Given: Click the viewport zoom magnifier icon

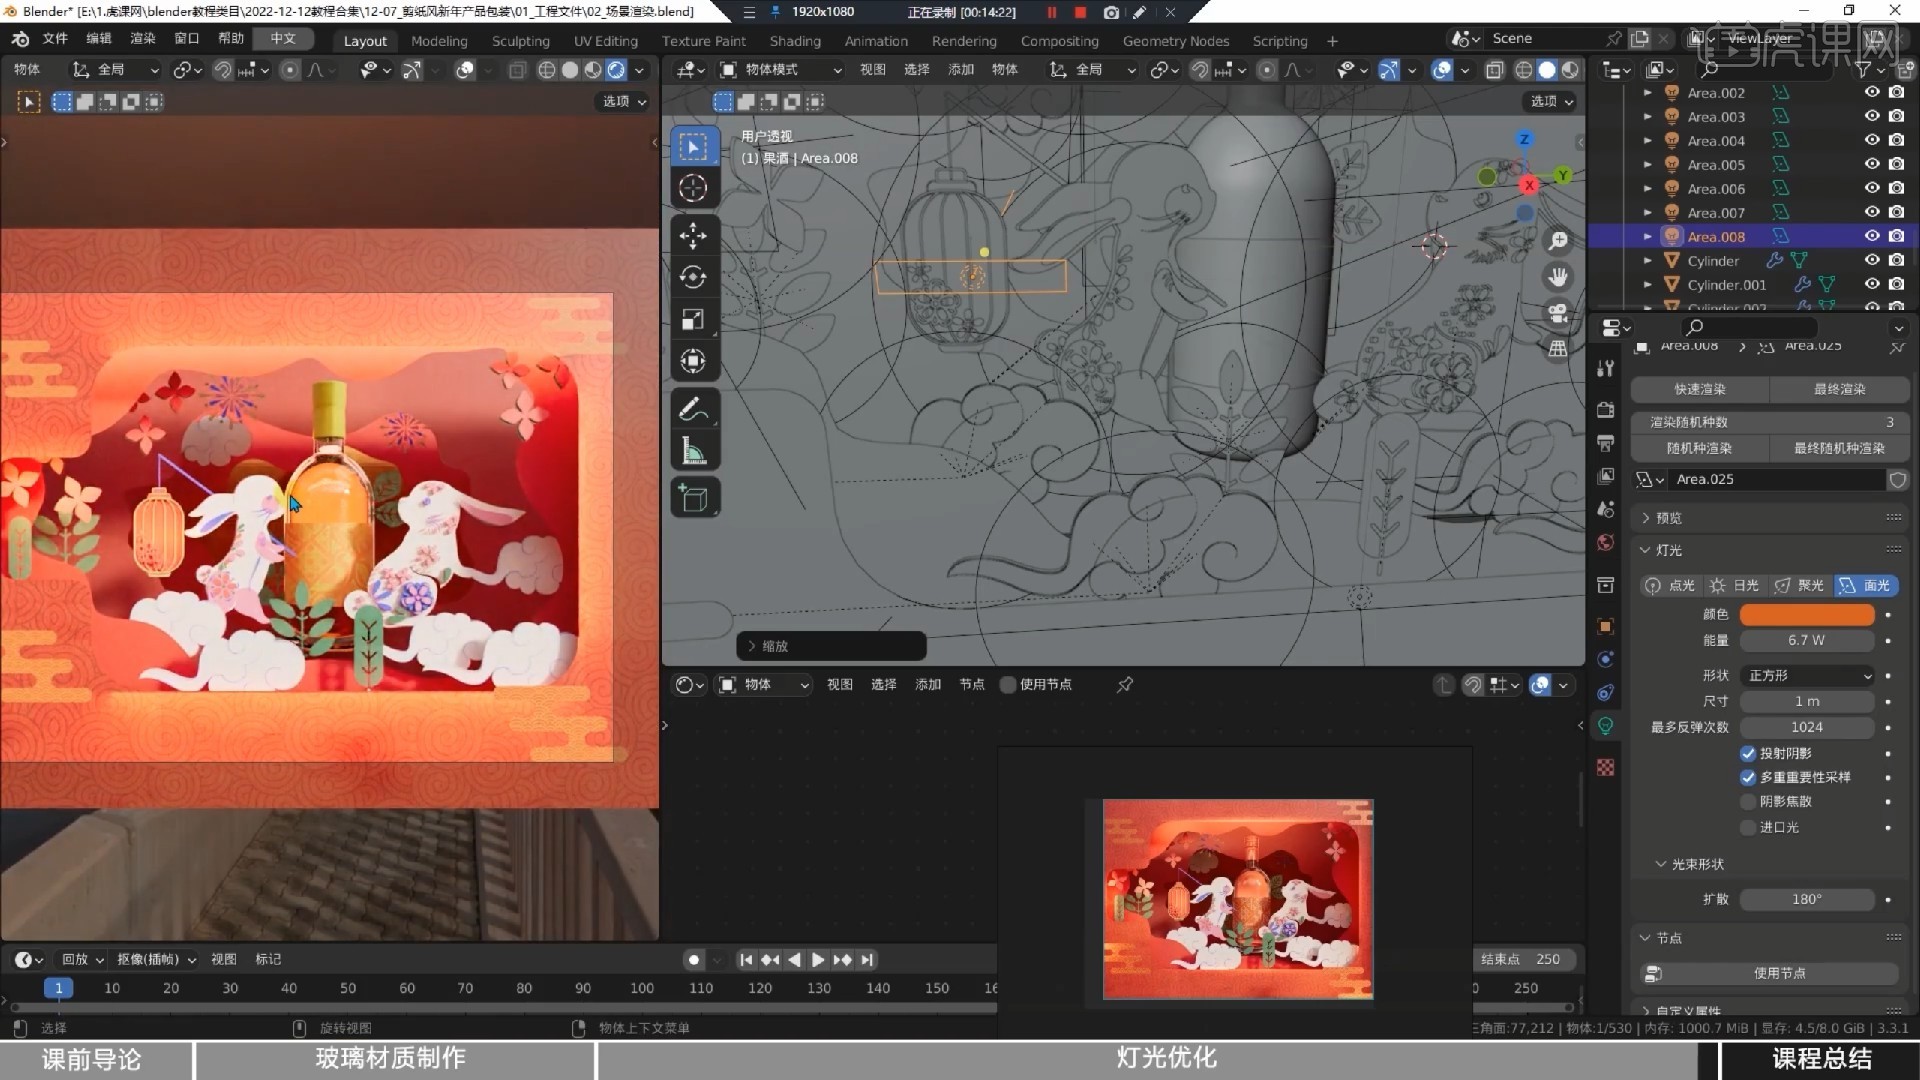Looking at the screenshot, I should pos(1558,241).
